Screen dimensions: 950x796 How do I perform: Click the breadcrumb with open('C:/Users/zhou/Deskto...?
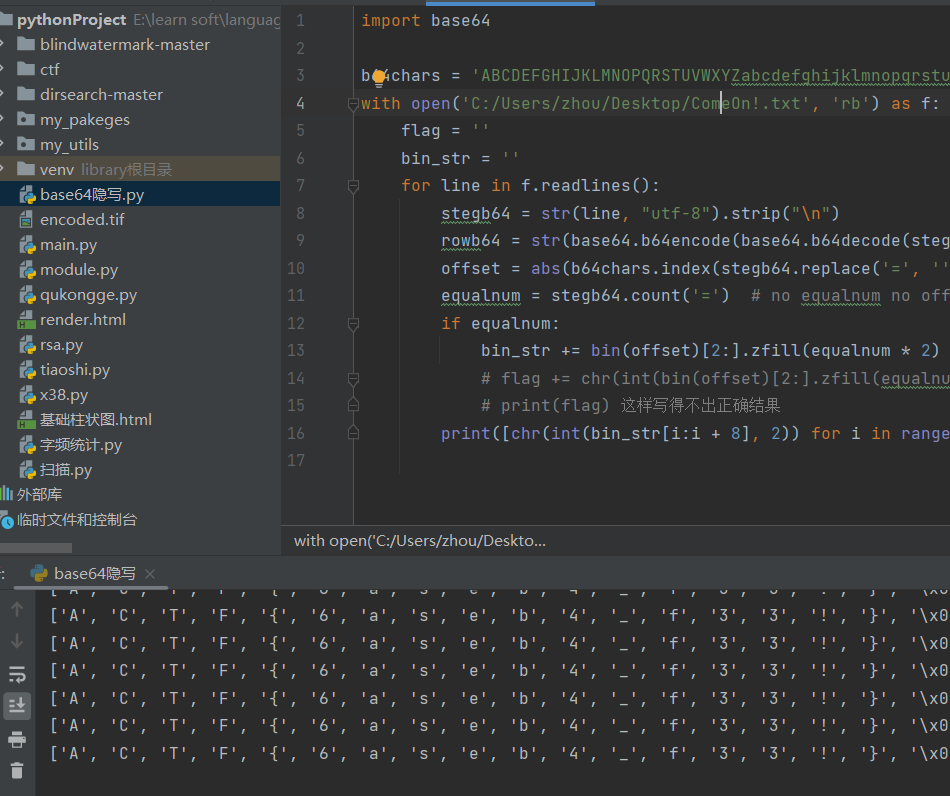tap(420, 541)
